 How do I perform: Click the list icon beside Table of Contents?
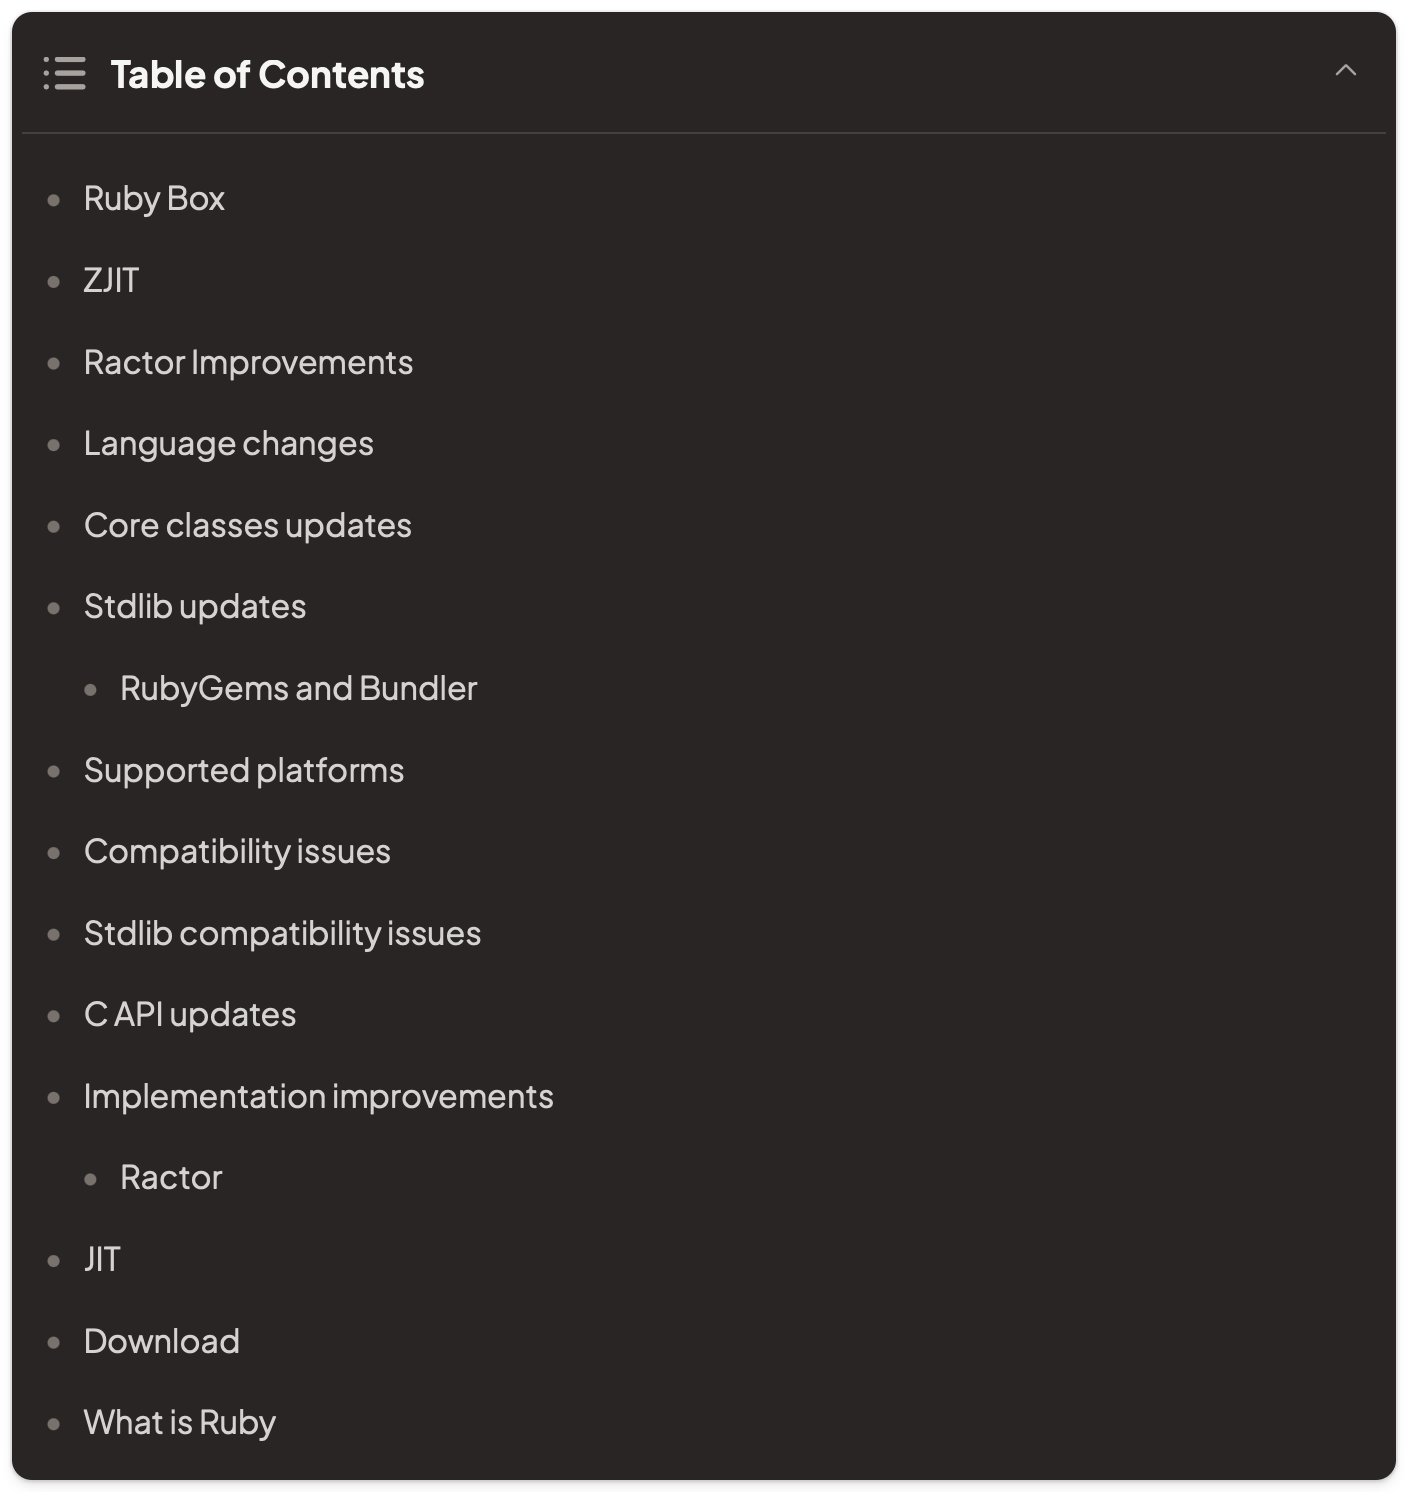[x=64, y=74]
